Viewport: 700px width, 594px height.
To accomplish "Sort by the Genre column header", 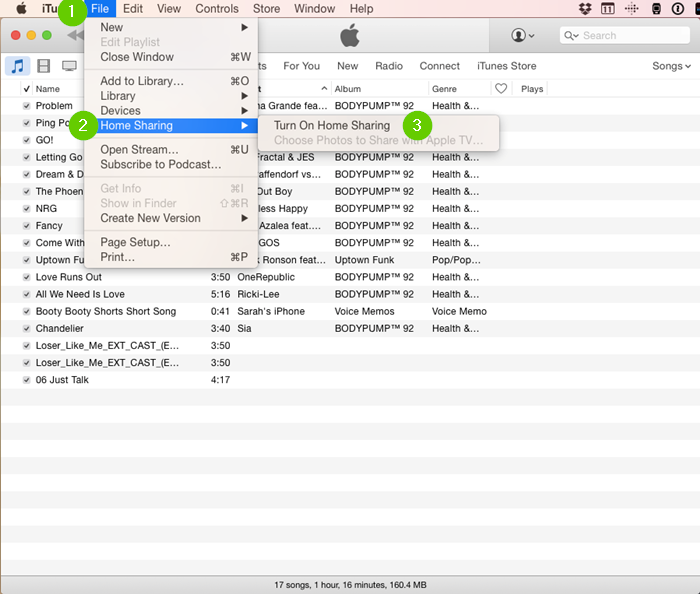I will (444, 89).
